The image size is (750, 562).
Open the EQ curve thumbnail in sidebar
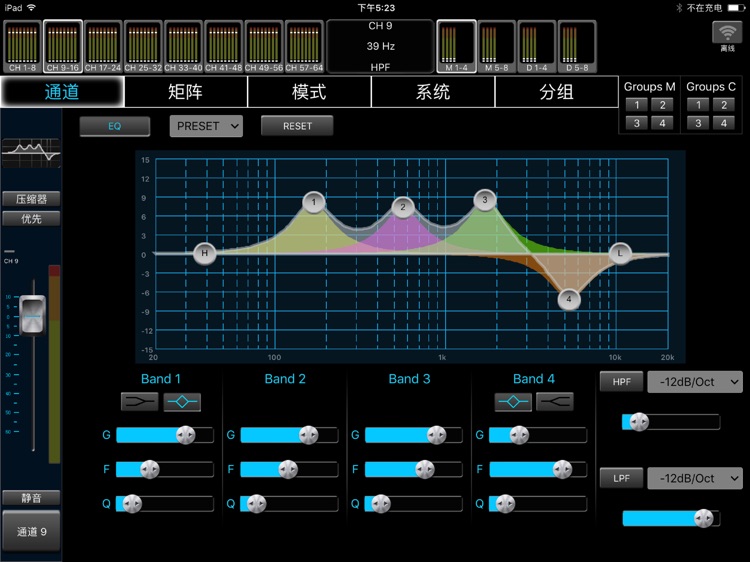[31, 153]
